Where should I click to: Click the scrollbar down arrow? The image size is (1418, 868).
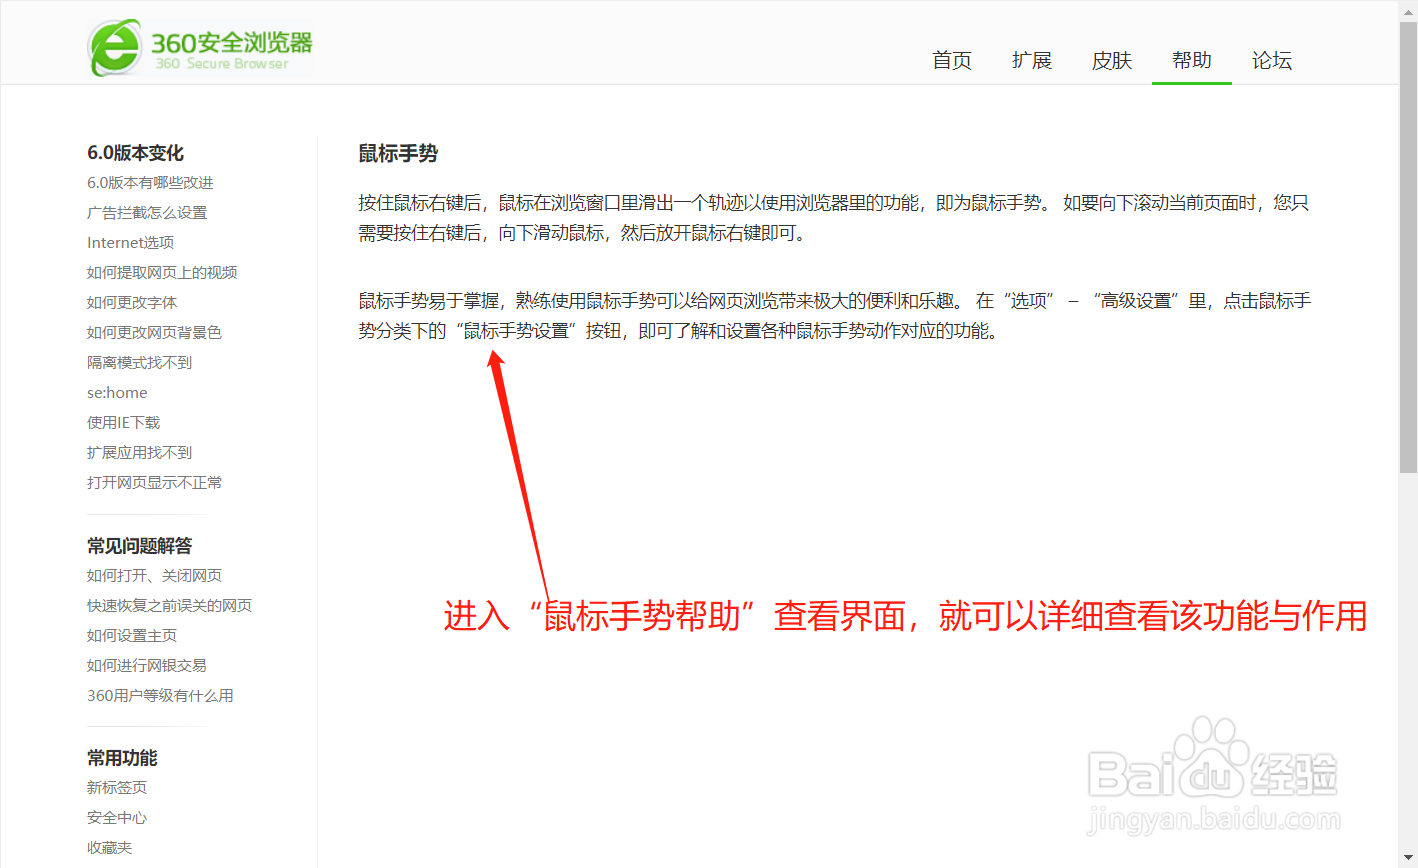click(x=1409, y=858)
